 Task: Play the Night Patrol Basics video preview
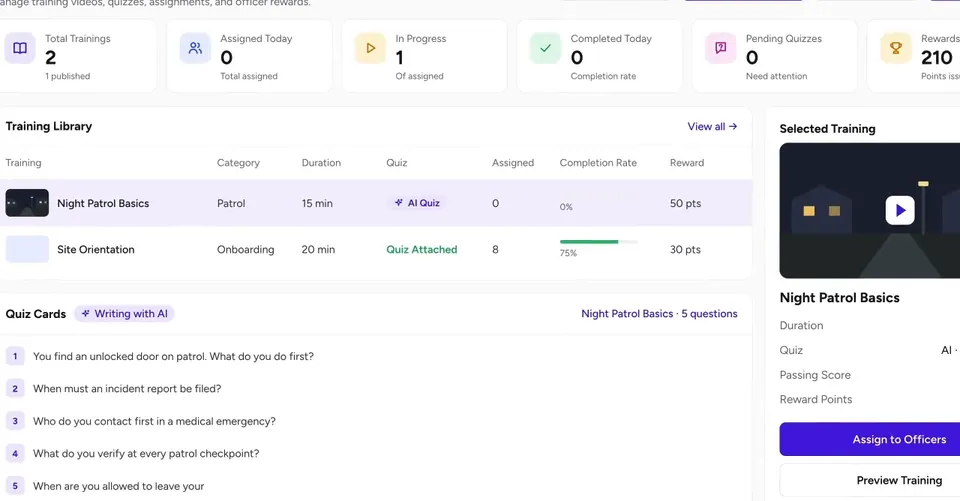coord(900,210)
